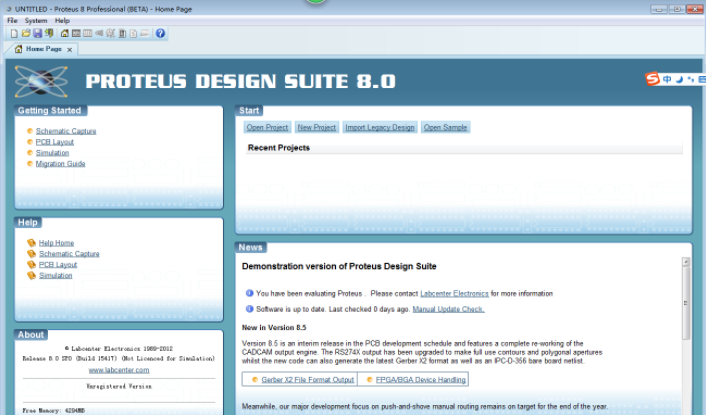
Task: Click the Close Project door icon
Action: (49, 33)
